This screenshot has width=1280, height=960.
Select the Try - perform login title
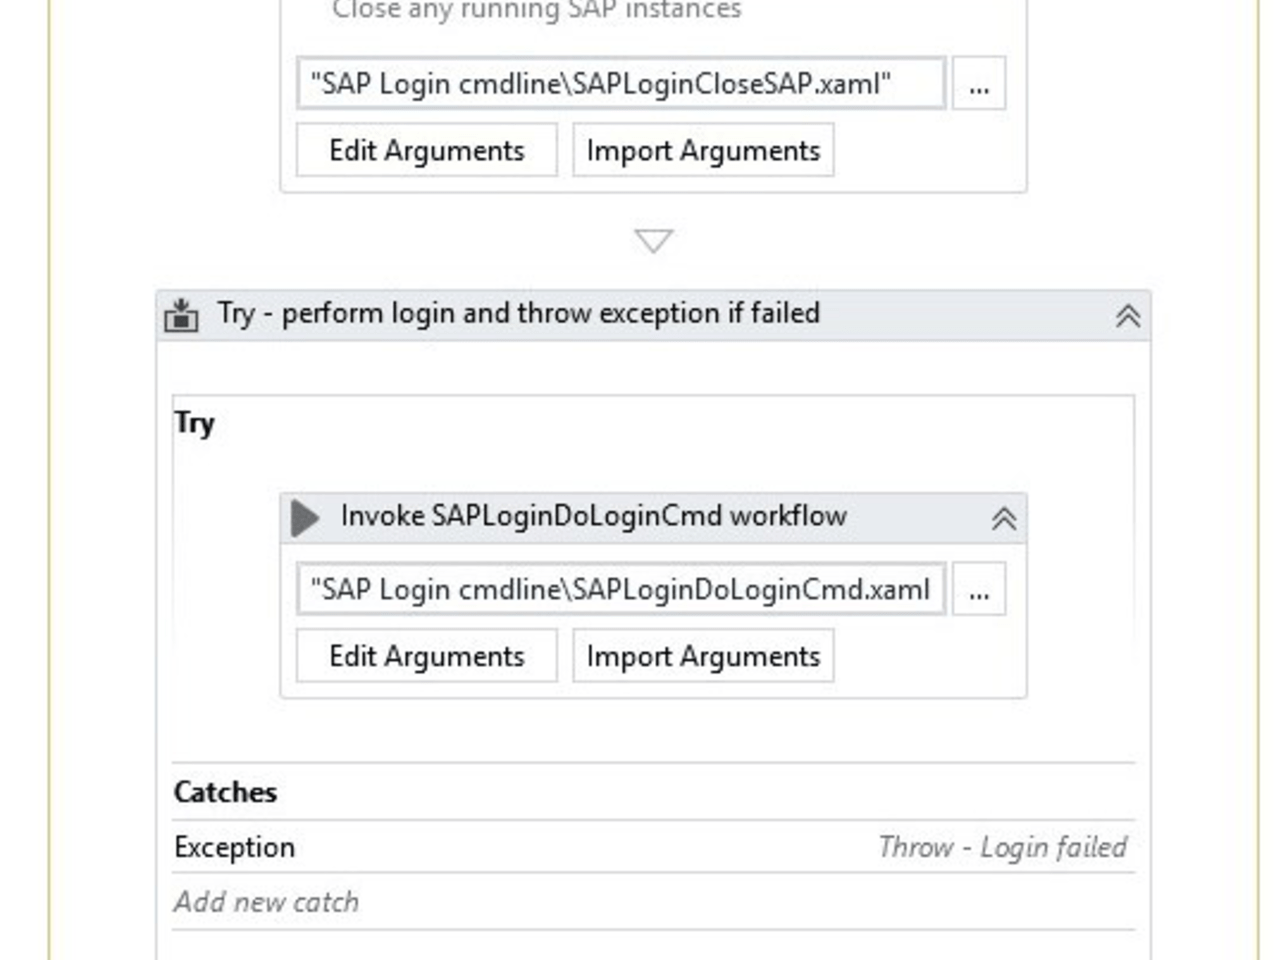click(x=518, y=314)
